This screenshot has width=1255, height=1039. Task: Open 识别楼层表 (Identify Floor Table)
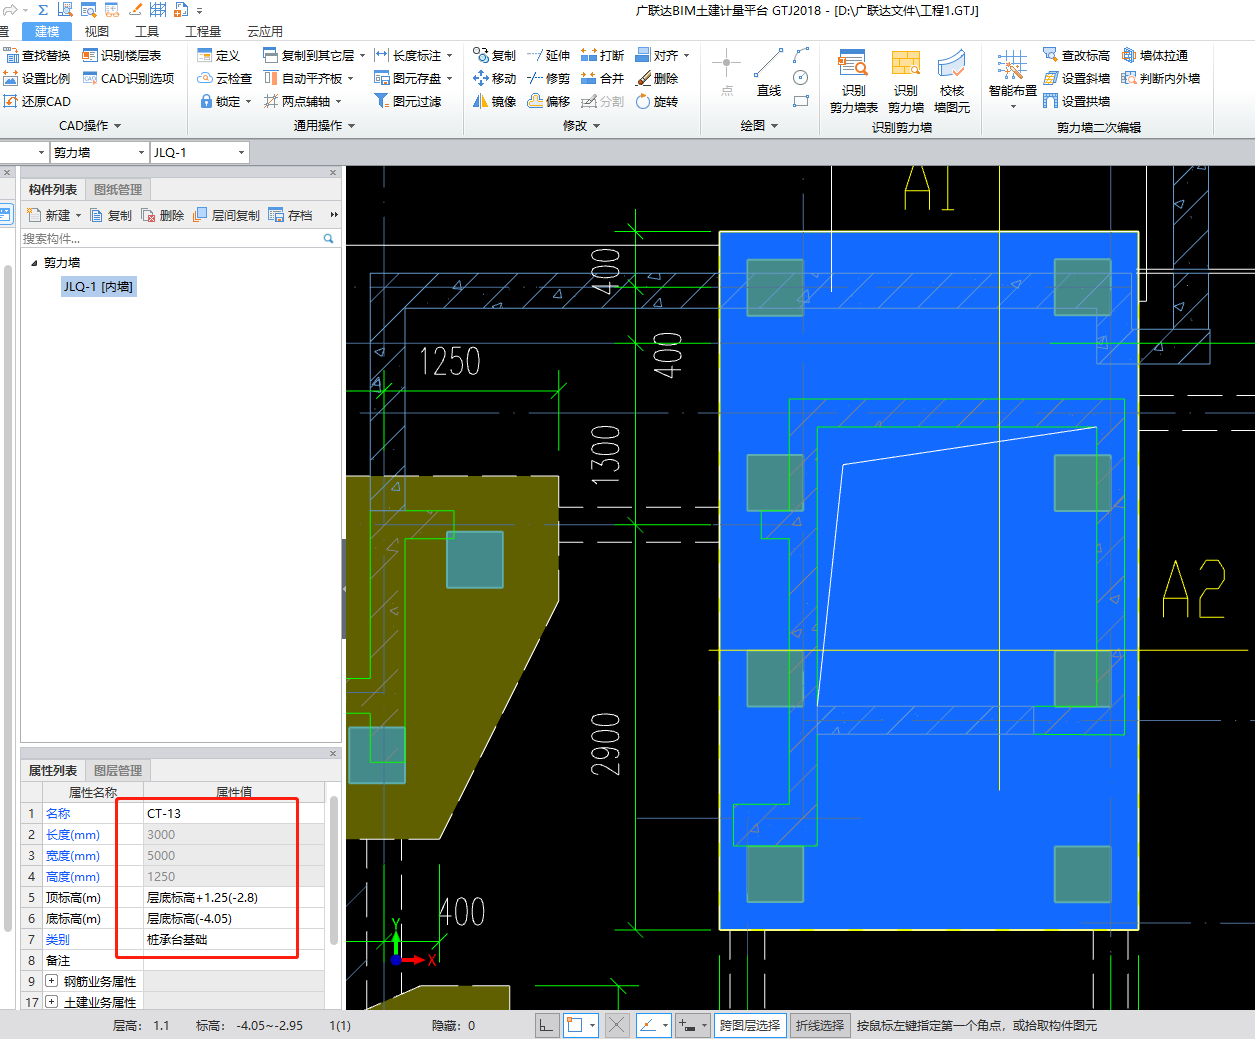121,55
